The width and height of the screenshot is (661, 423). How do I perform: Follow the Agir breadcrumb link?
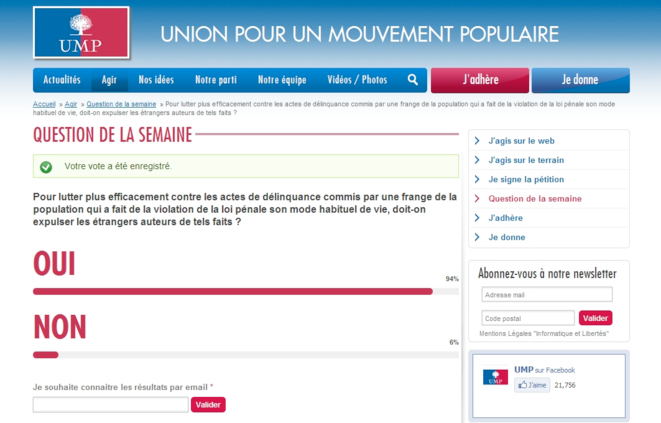tap(71, 104)
